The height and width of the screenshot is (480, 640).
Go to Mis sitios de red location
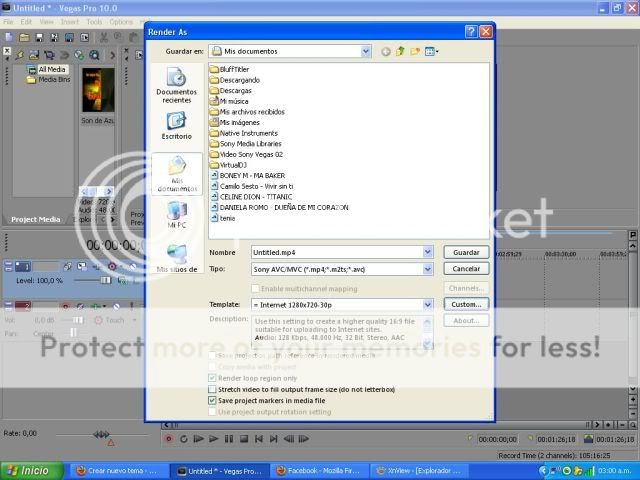point(176,258)
